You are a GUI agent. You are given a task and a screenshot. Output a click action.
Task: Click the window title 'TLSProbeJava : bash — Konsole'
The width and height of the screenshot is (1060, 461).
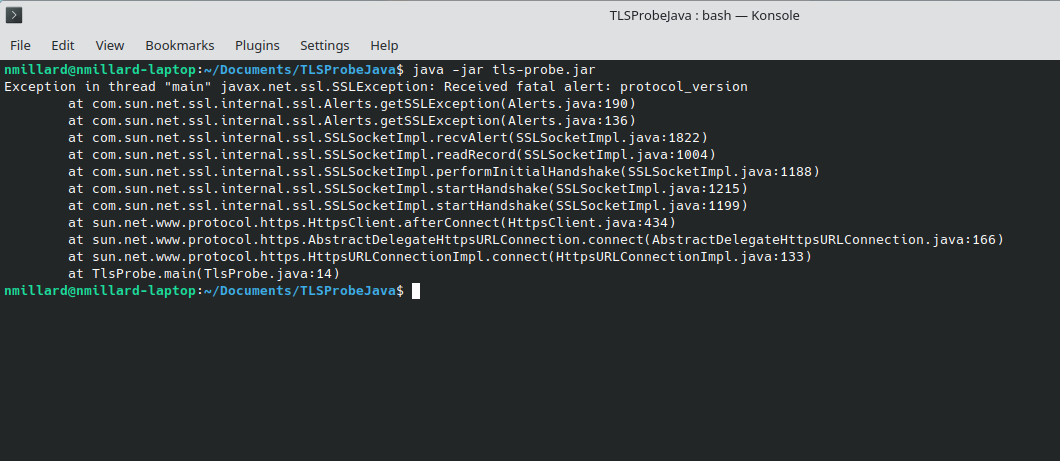click(x=704, y=15)
